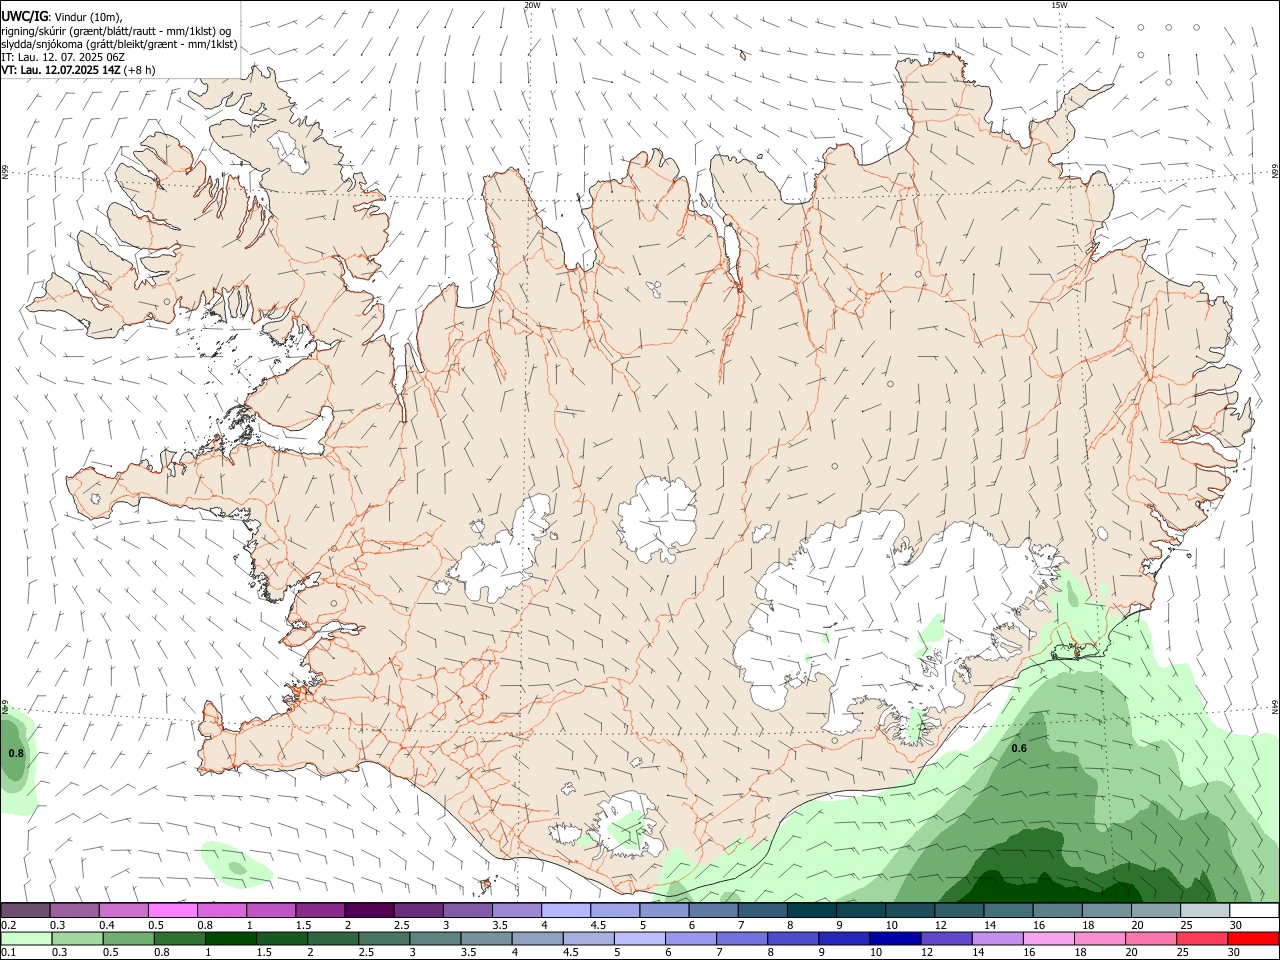Viewport: 1280px width, 960px height.
Task: Click the orchid swatch starting at 0.4, upper scale
Action: pyautogui.click(x=123, y=910)
